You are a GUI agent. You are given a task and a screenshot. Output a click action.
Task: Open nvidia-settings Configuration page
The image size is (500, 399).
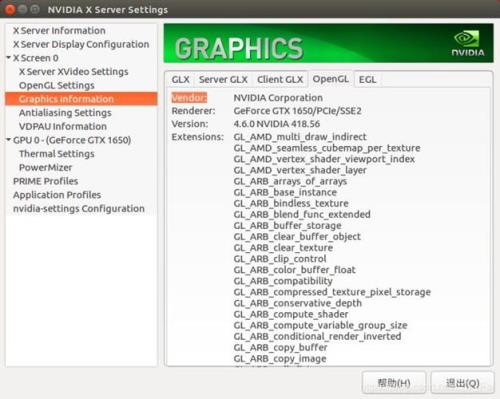pyautogui.click(x=79, y=209)
